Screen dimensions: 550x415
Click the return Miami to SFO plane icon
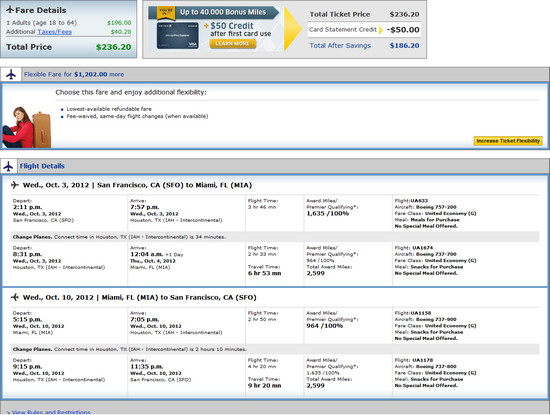point(15,297)
